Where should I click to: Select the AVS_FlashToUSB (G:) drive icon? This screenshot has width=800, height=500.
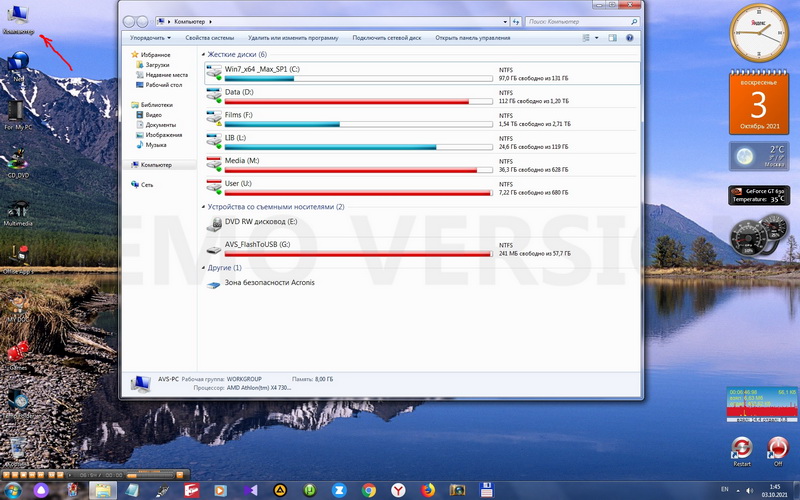point(214,250)
